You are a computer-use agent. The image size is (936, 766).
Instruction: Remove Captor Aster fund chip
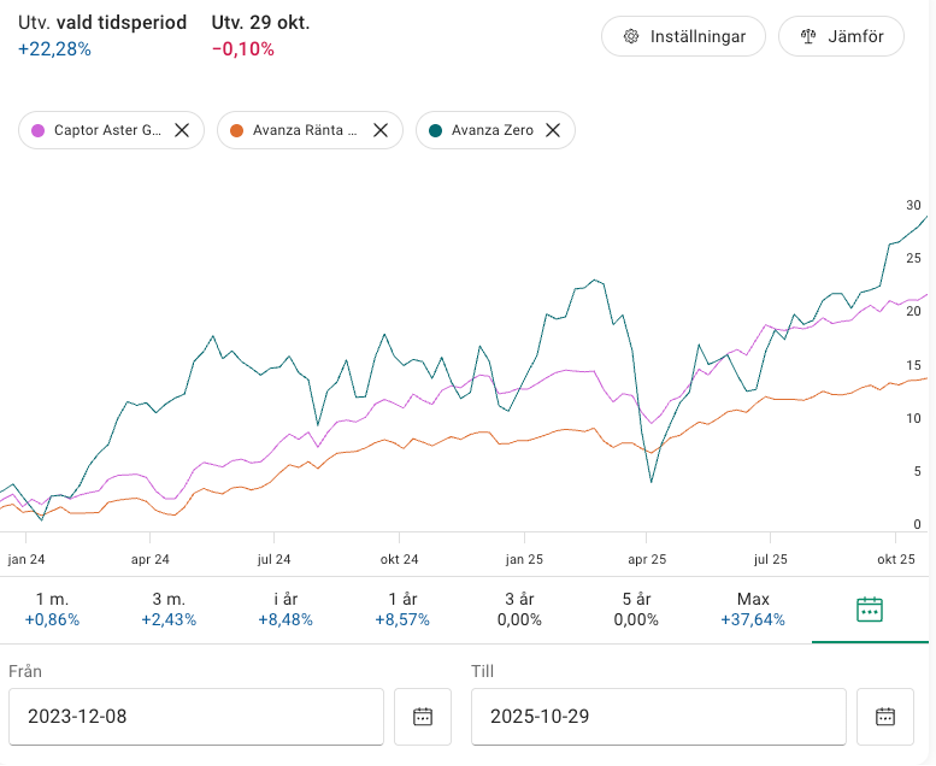click(x=181, y=130)
